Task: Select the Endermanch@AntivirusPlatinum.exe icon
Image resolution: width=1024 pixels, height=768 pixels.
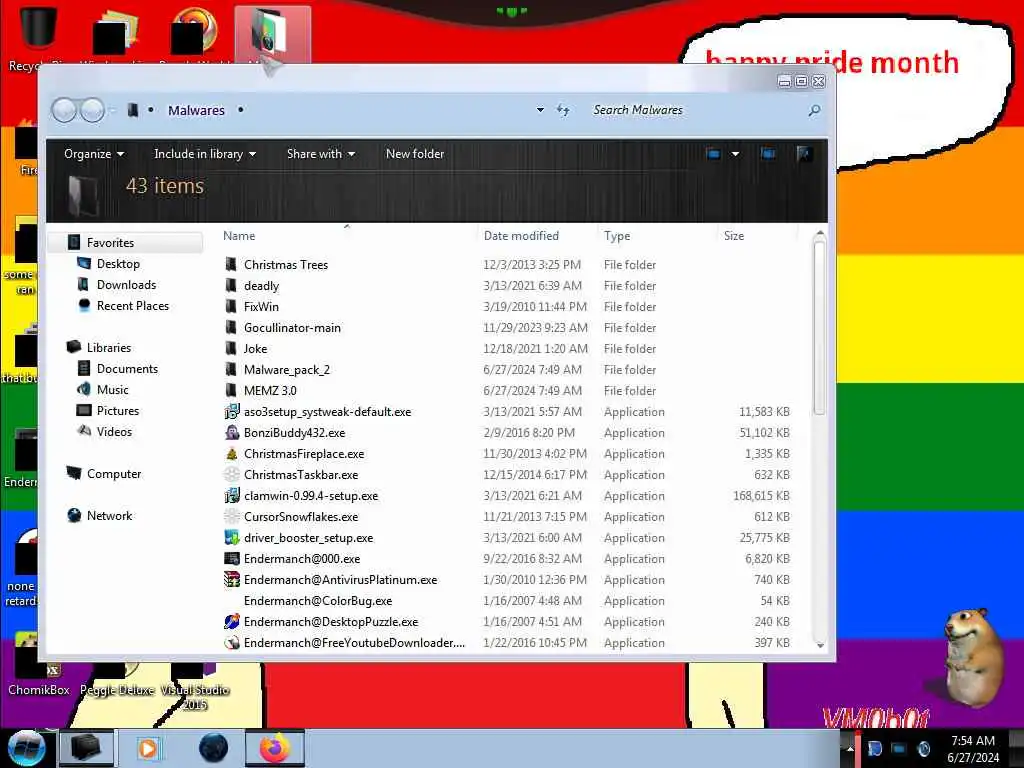Action: coord(231,580)
